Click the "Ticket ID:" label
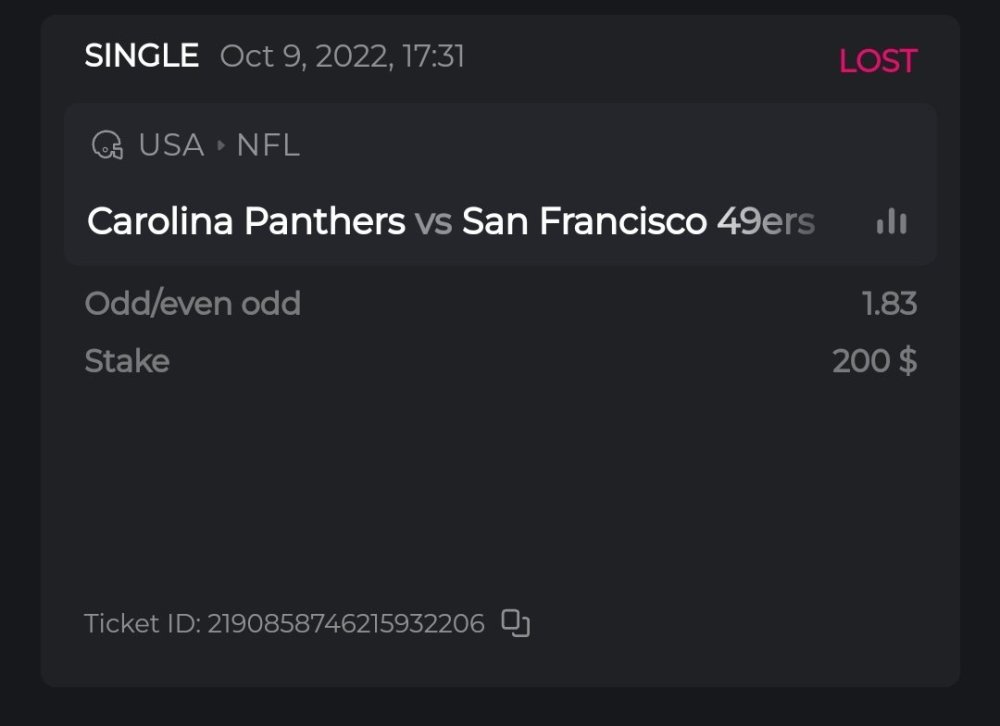Viewport: 1000px width, 726px height. [x=142, y=624]
